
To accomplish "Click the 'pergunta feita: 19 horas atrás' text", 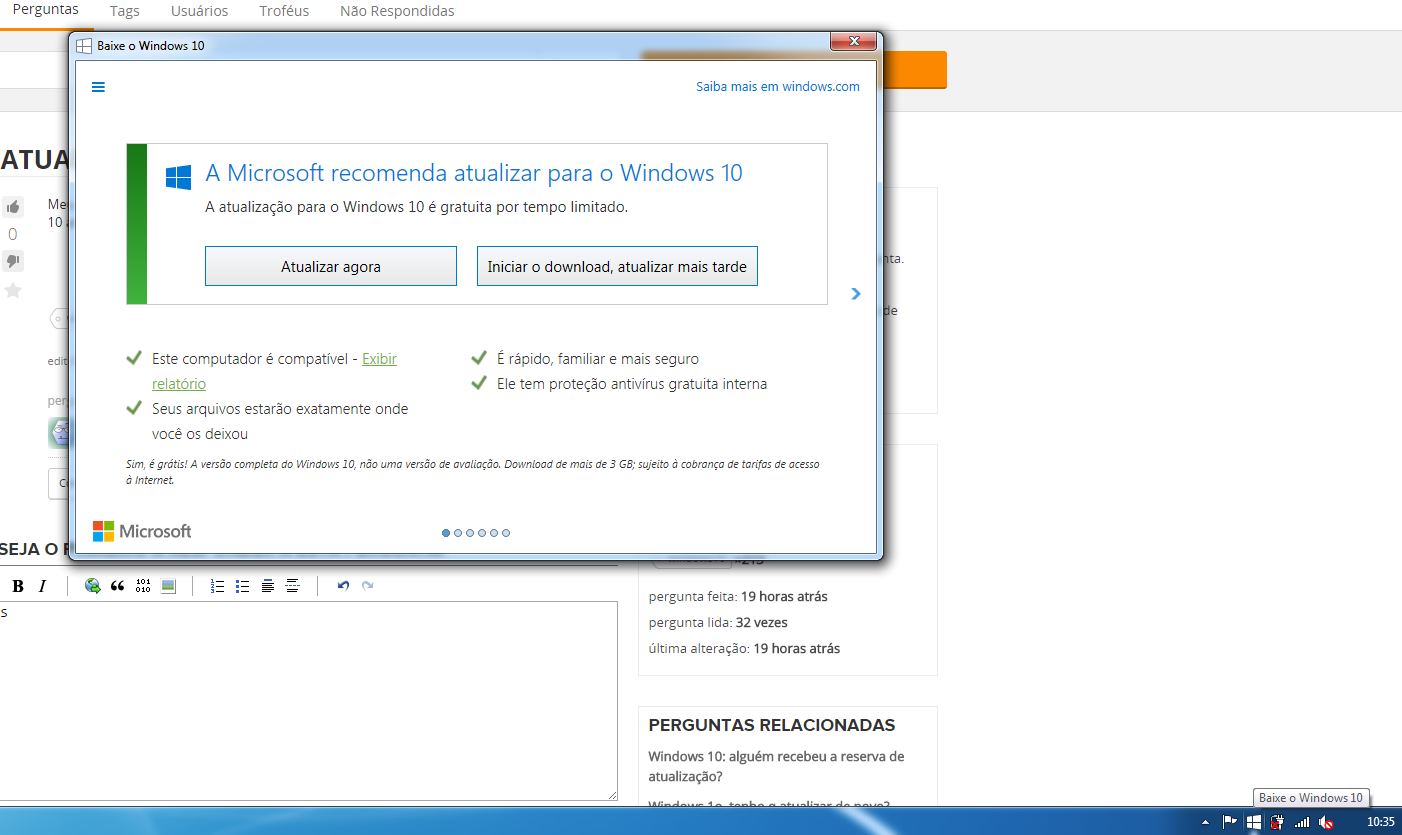I will pos(738,596).
